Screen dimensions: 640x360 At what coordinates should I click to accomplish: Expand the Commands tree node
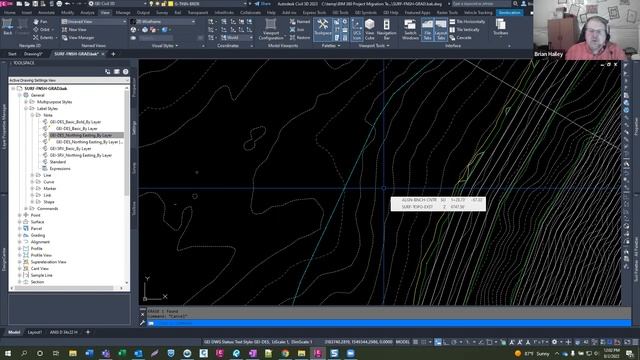(x=26, y=209)
